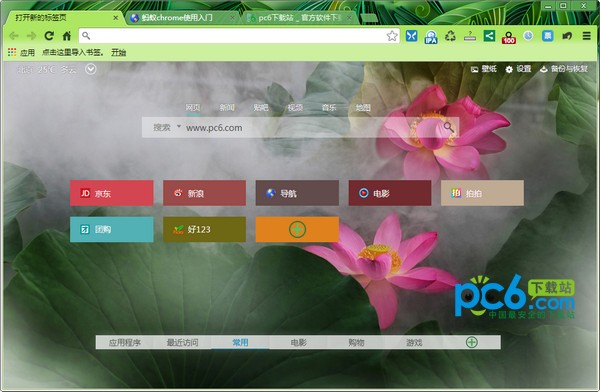Click the red 100 badge extension icon
Viewport: 600px width, 392px height.
(x=509, y=37)
